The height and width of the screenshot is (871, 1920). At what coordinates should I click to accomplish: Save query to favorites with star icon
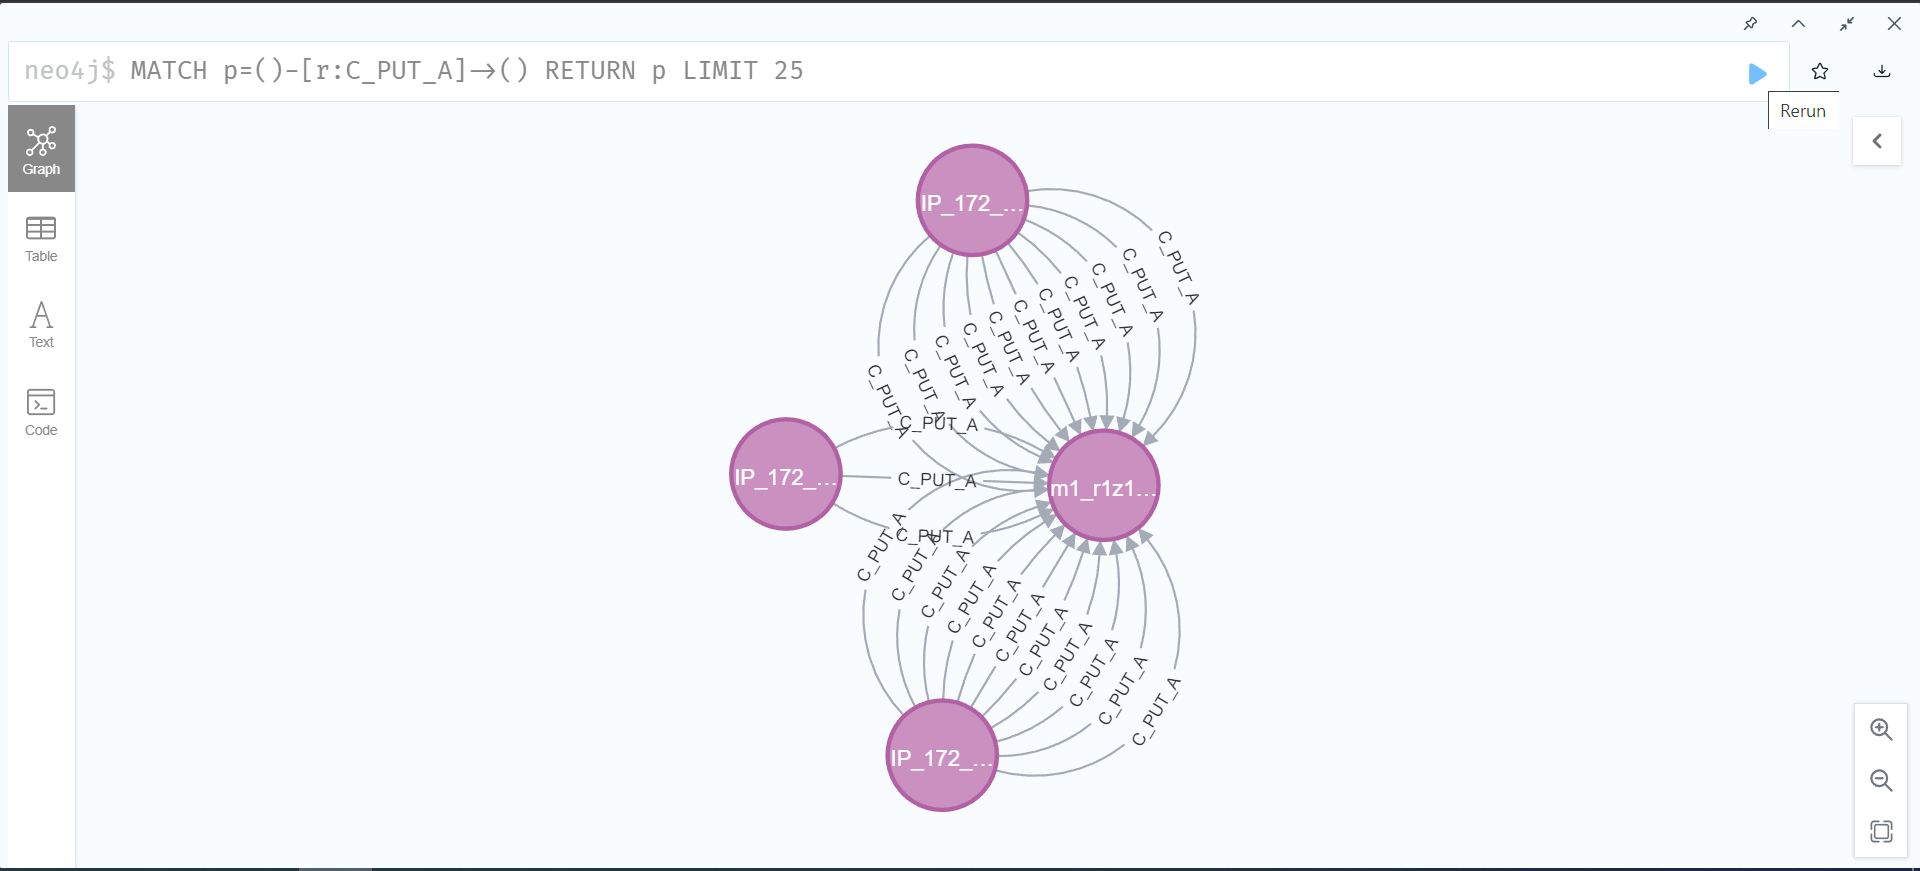[1820, 71]
